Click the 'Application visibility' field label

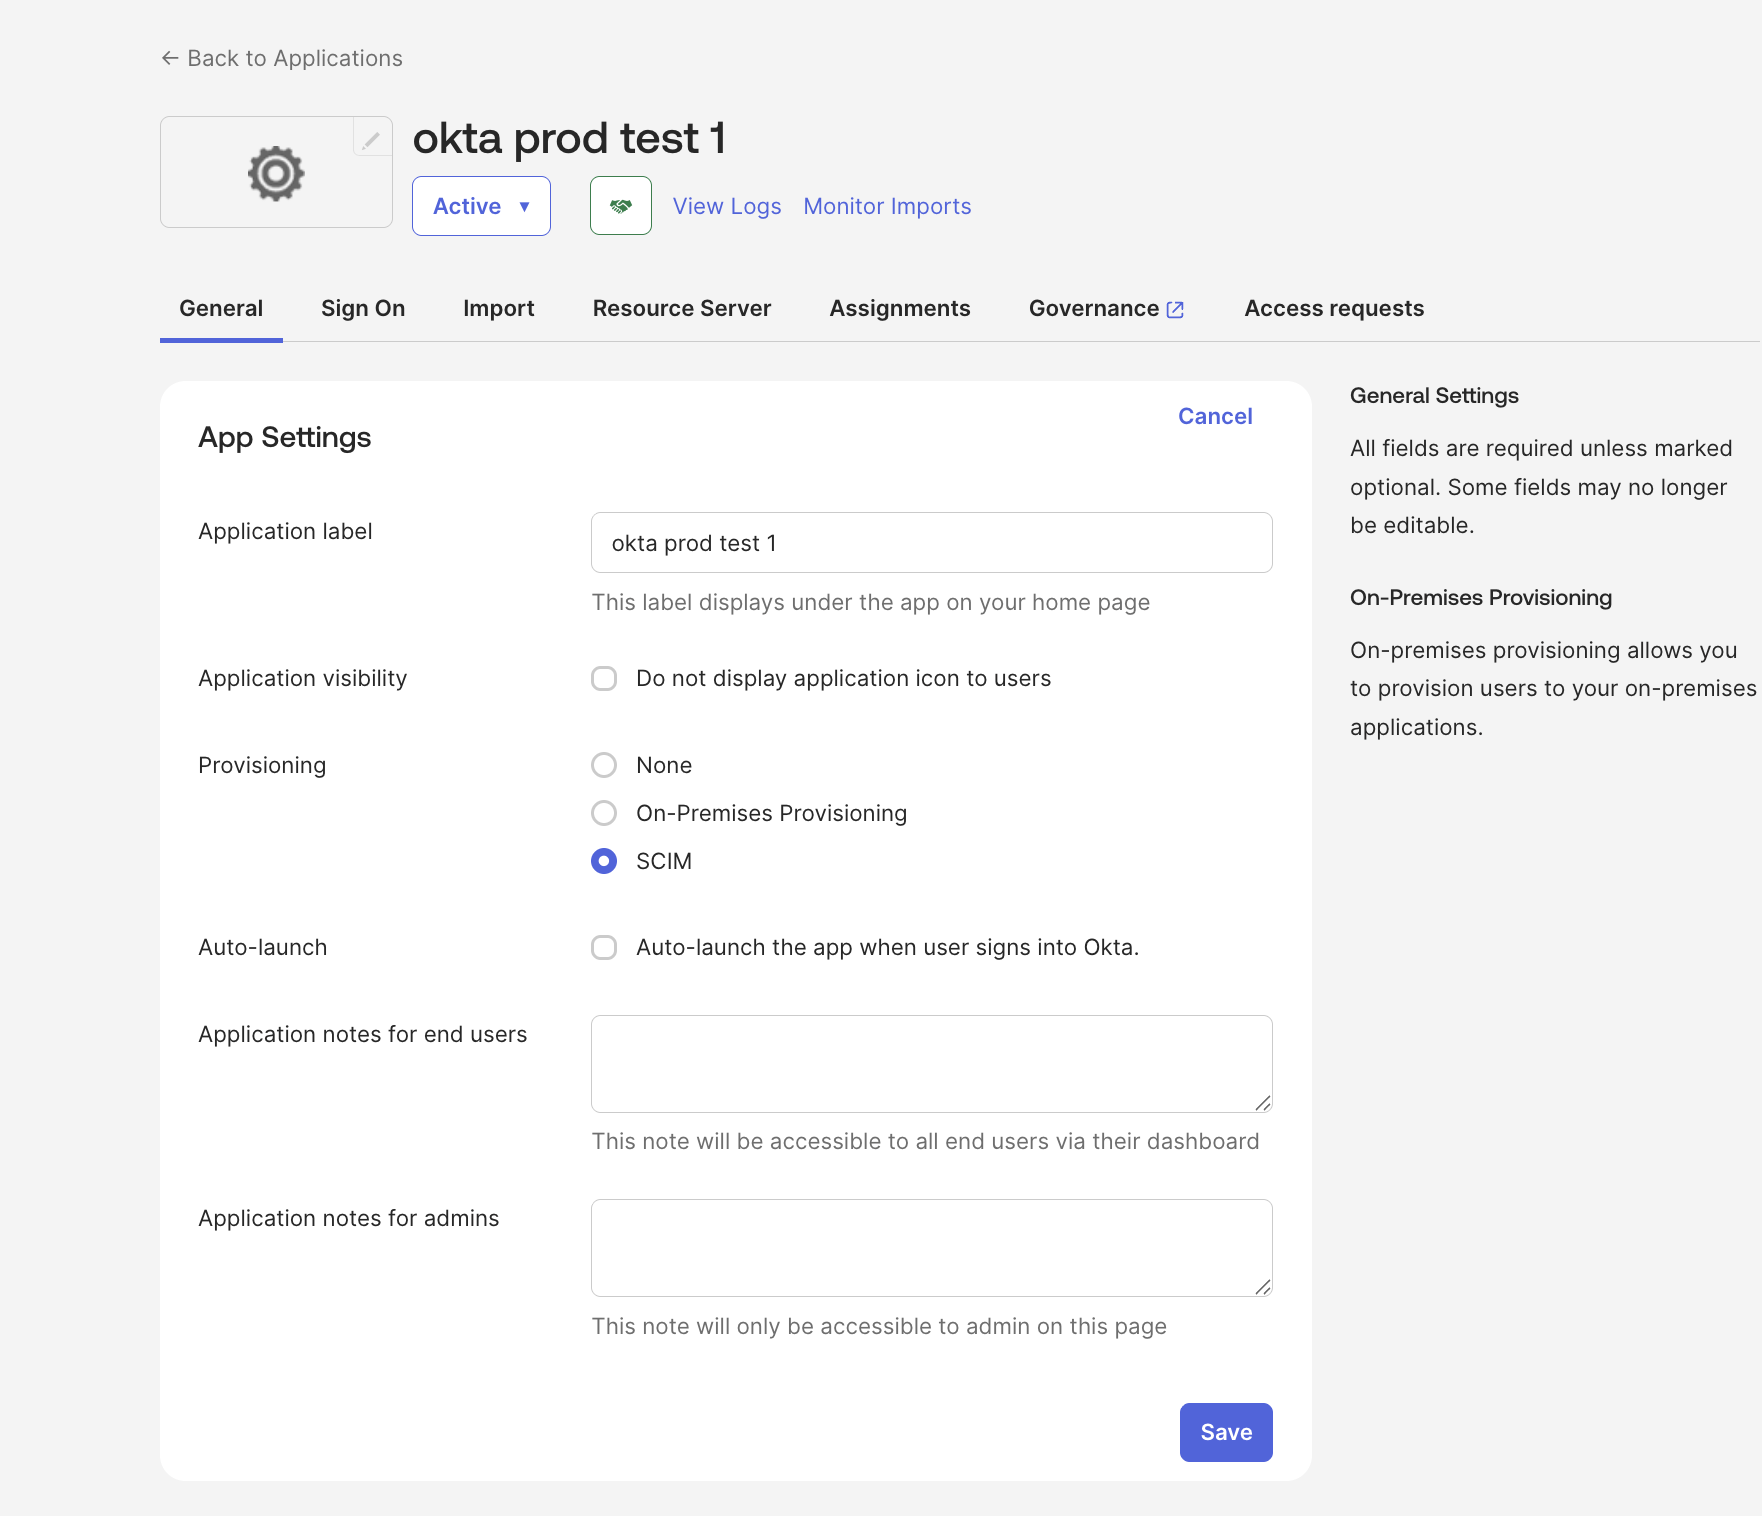click(303, 678)
